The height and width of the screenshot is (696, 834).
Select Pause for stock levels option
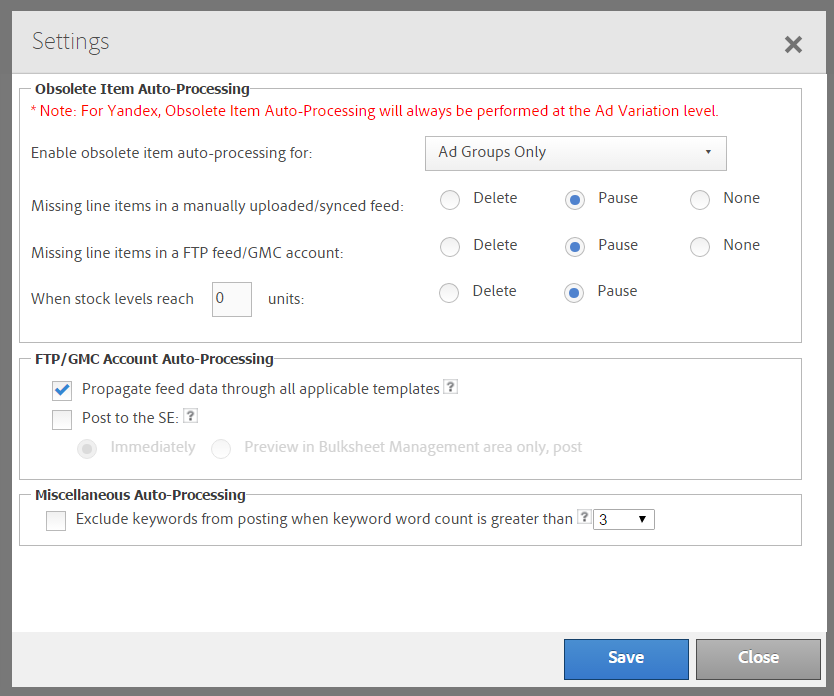(575, 293)
